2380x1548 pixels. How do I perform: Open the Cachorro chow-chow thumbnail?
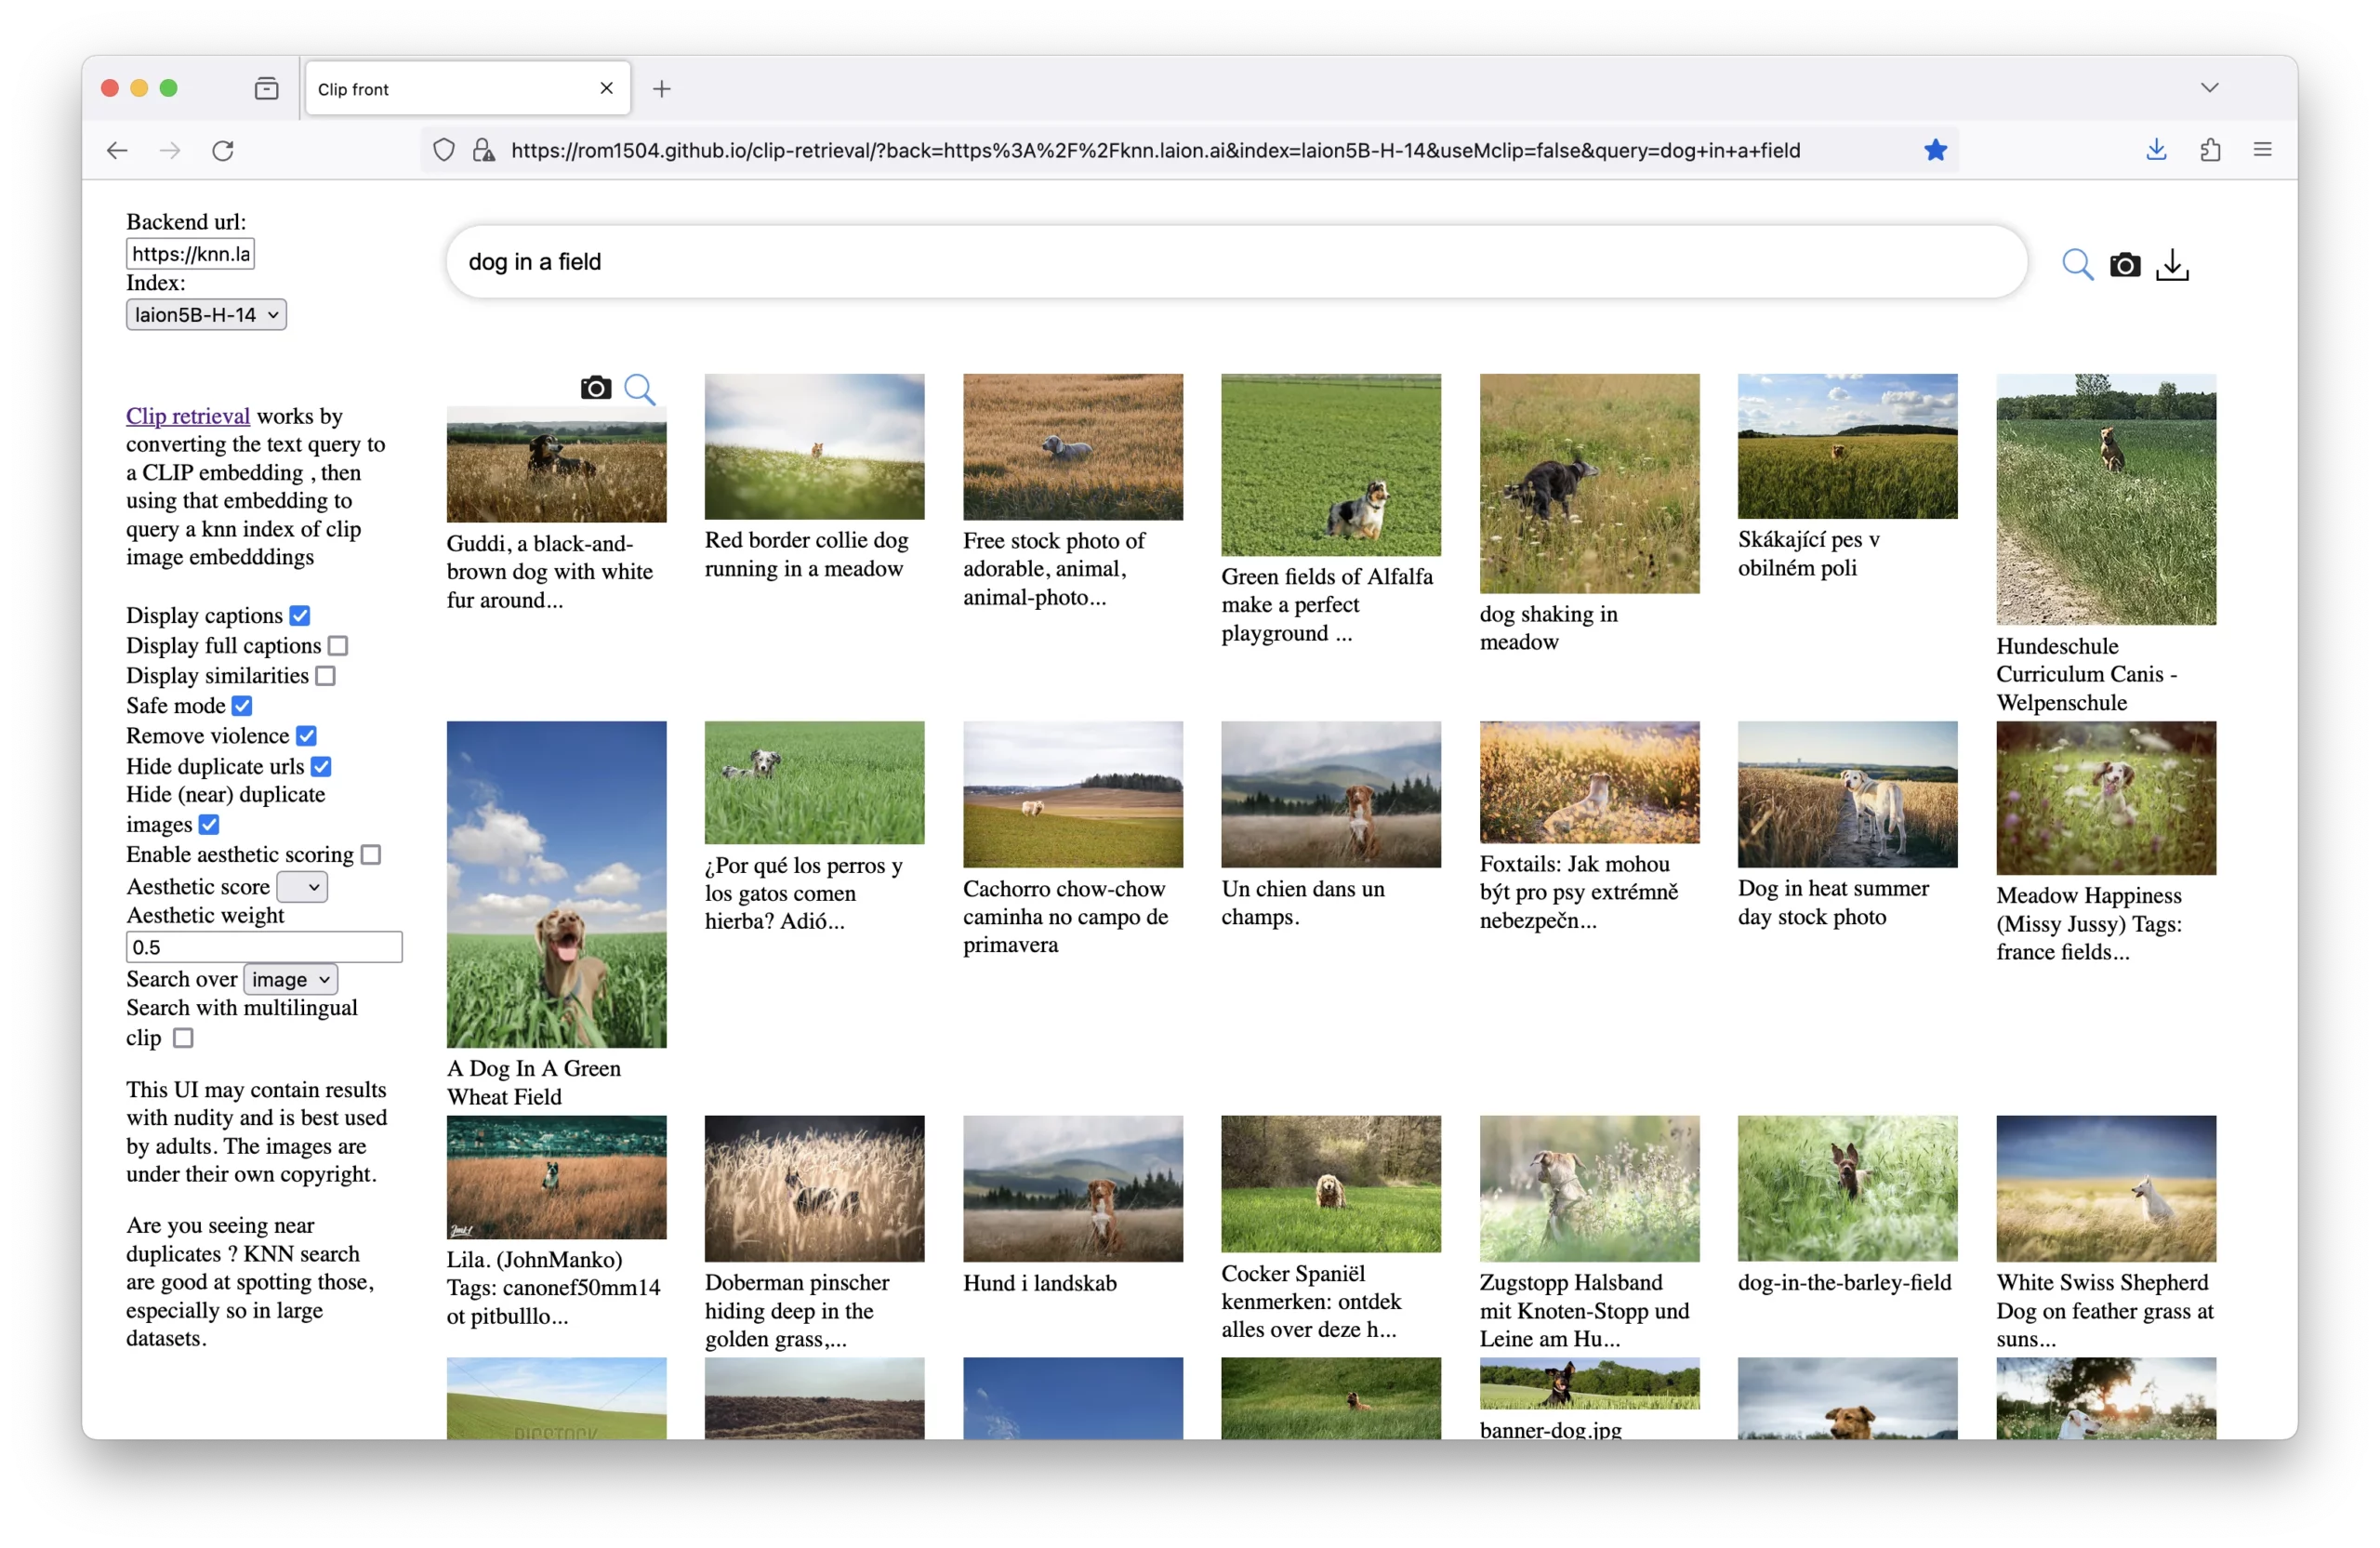pyautogui.click(x=1072, y=794)
